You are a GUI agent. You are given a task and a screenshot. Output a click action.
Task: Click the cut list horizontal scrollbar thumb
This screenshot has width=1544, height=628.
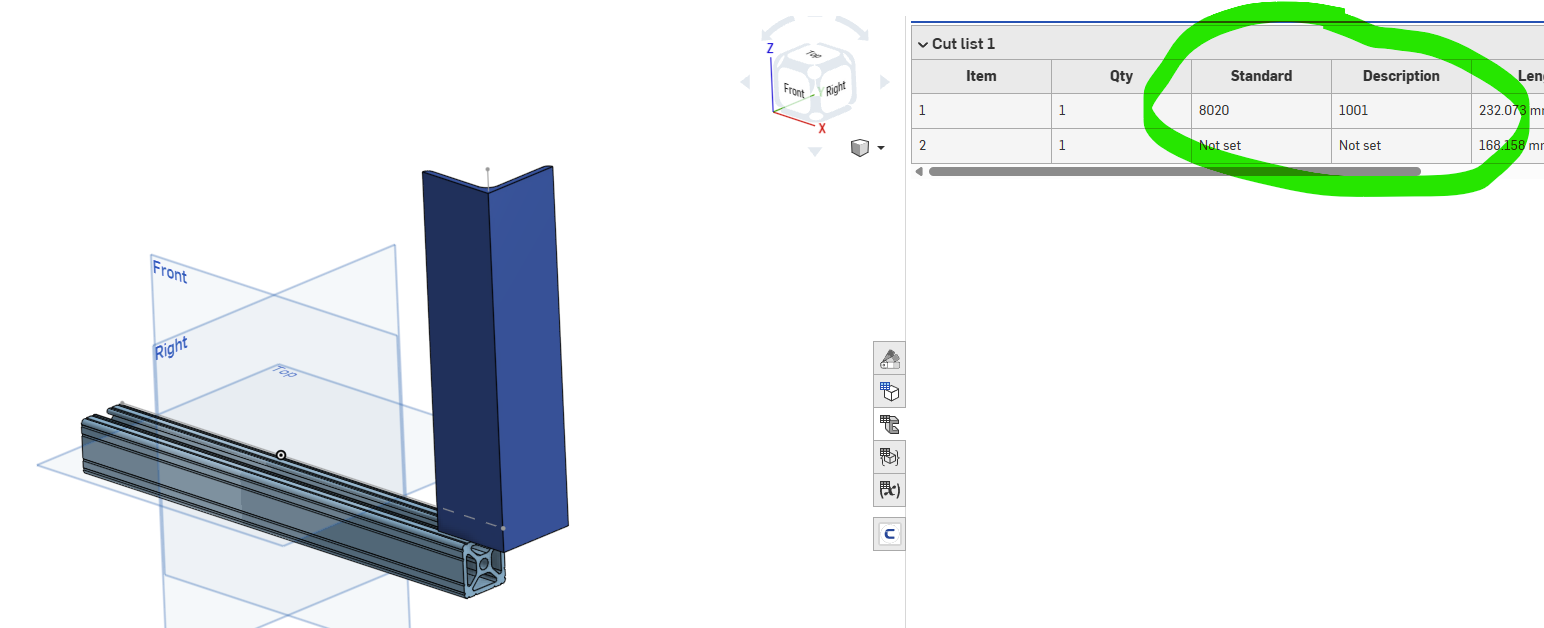1174,171
